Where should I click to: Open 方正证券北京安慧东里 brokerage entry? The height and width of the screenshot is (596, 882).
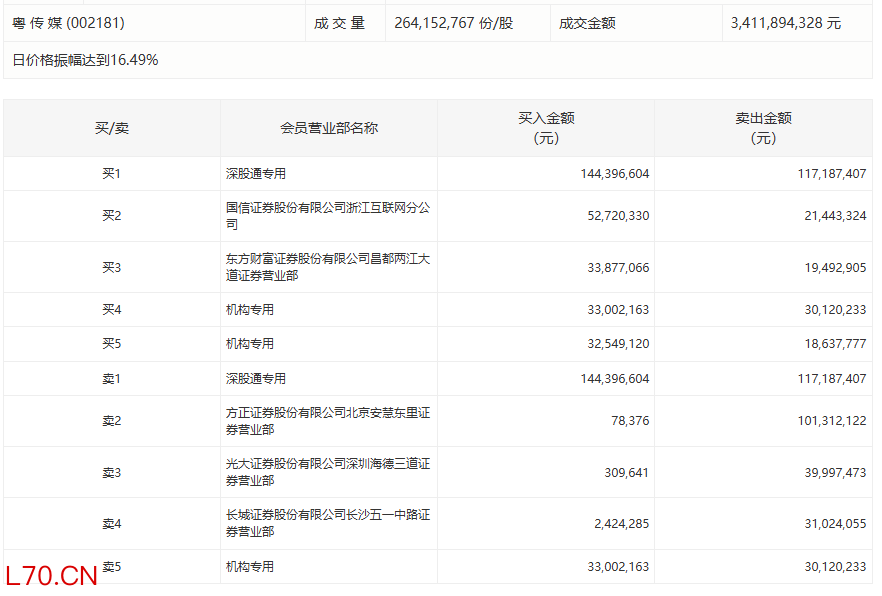click(x=328, y=421)
